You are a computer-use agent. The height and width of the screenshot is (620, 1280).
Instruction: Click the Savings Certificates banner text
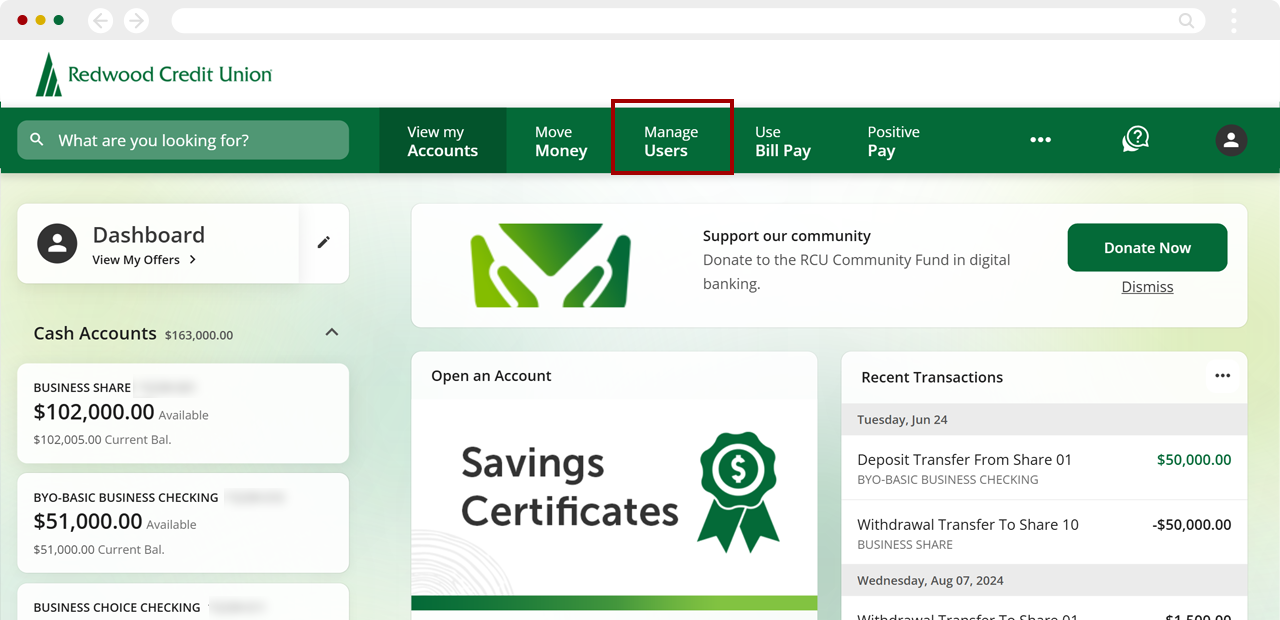click(569, 487)
